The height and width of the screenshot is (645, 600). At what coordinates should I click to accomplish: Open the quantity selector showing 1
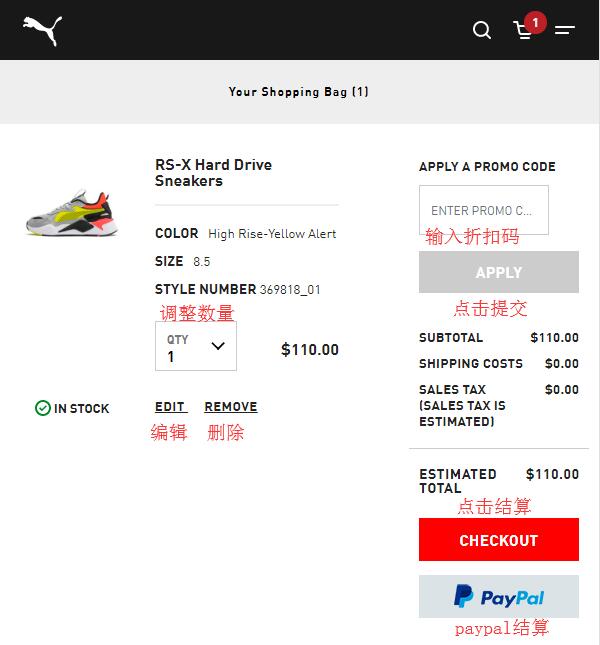pyautogui.click(x=196, y=346)
